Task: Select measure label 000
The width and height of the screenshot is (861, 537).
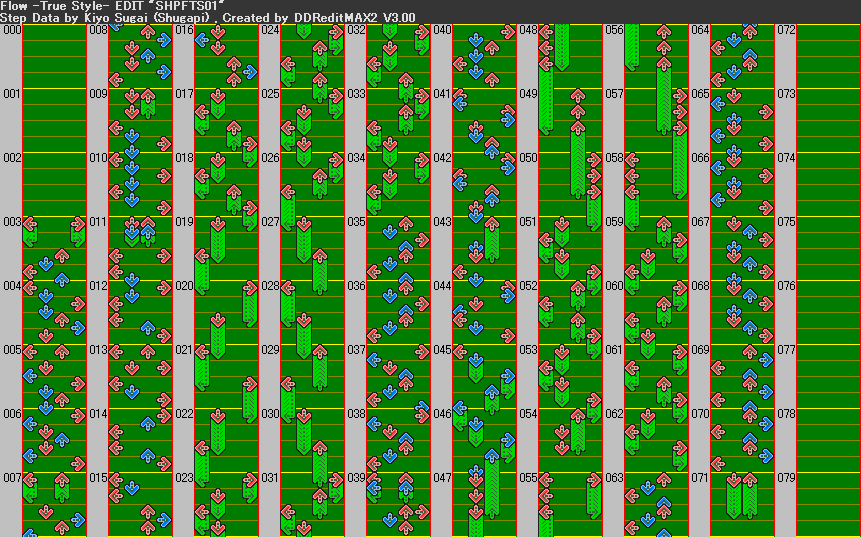Action: click(12, 30)
